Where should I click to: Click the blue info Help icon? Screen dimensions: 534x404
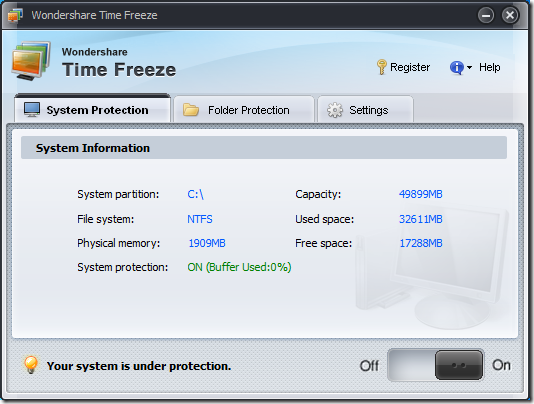point(457,67)
